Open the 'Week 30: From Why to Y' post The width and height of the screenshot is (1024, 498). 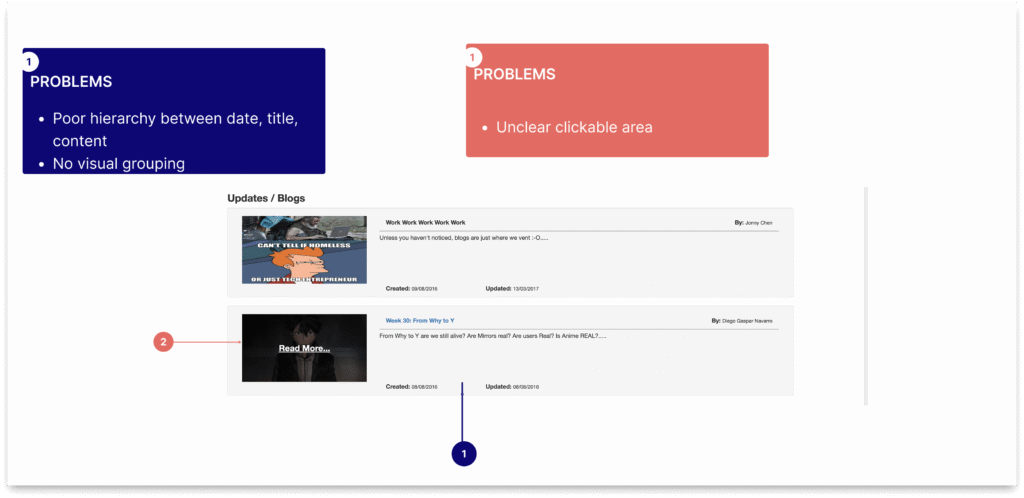click(420, 321)
